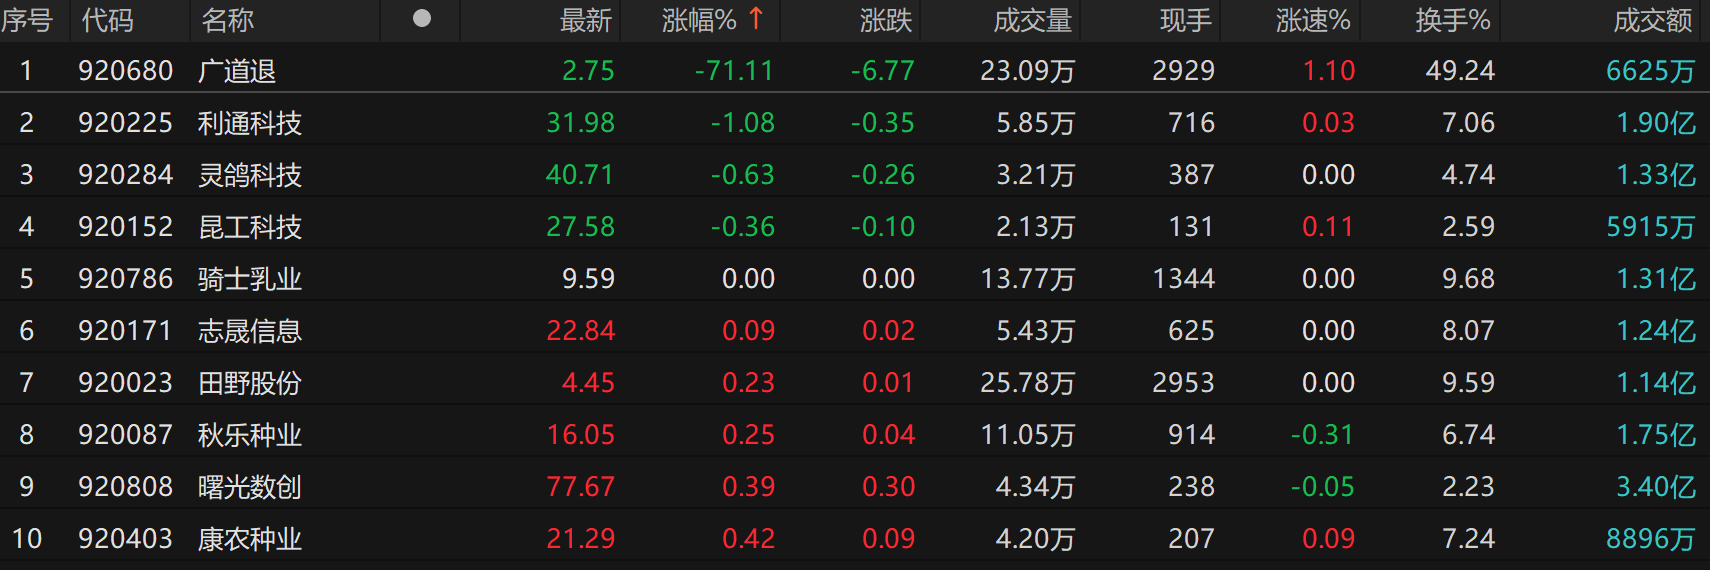Click turnover amount 8896万
The image size is (1710, 570).
(x=1651, y=539)
